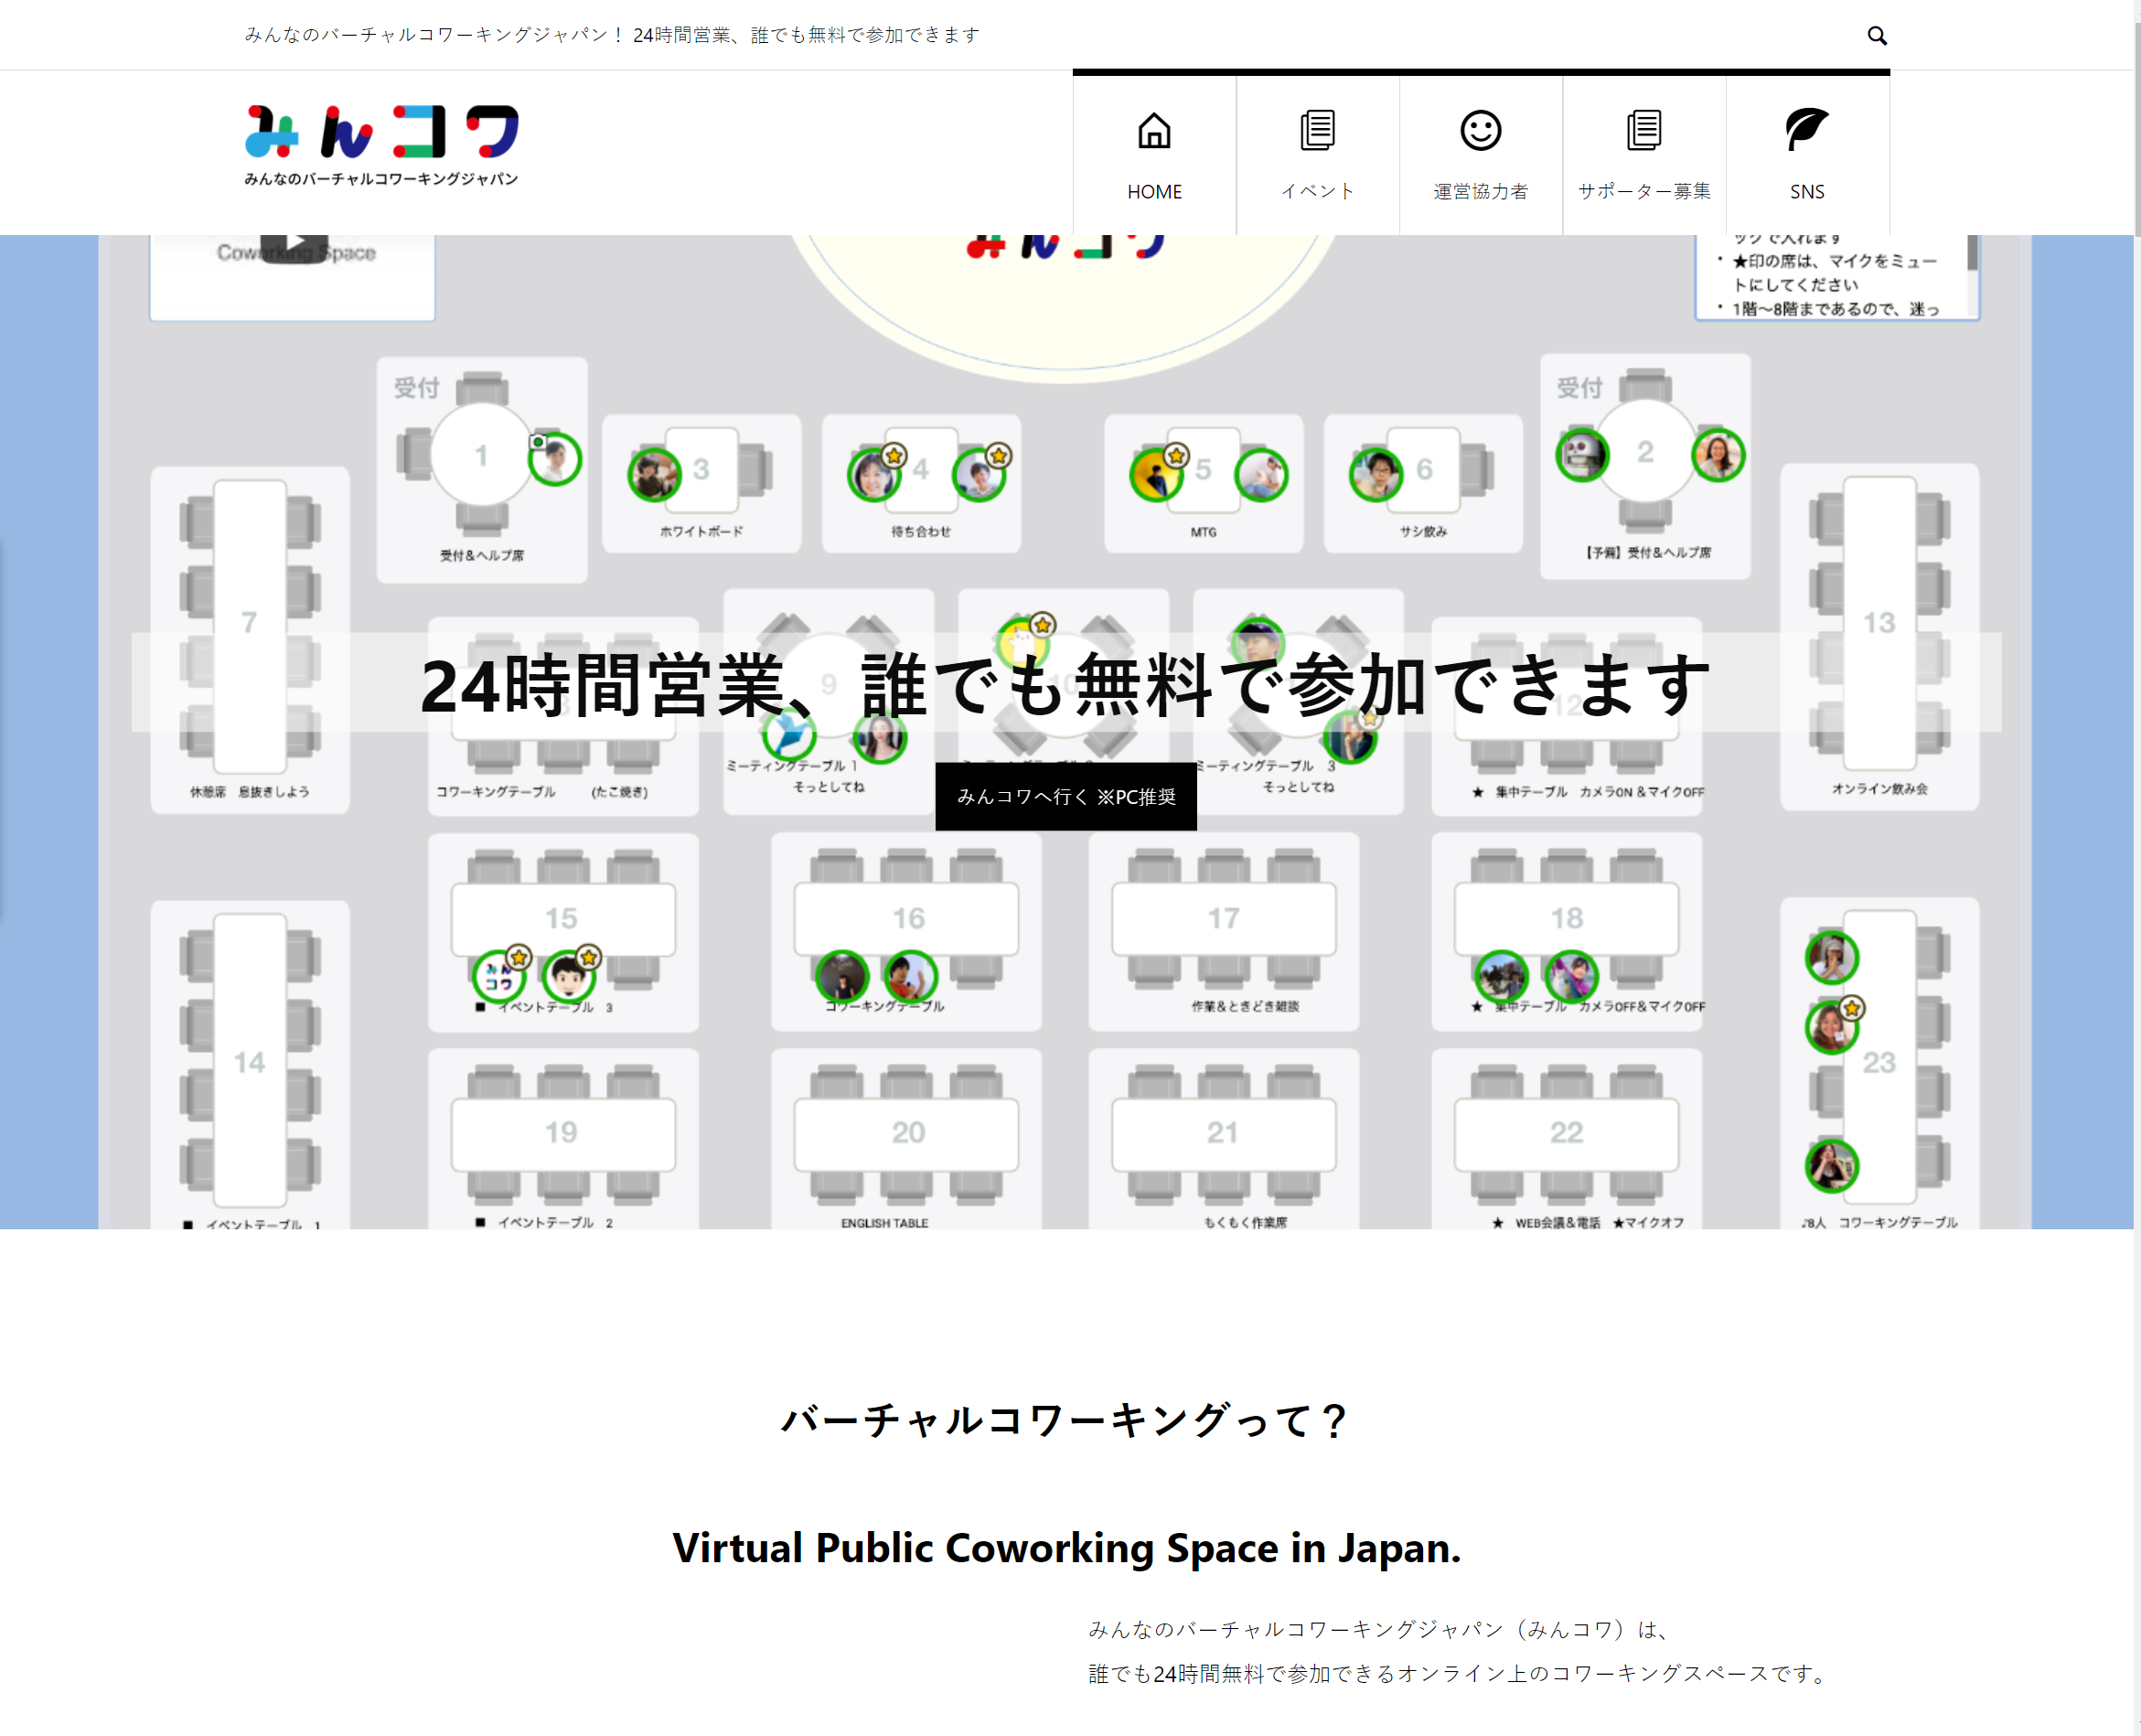
Task: Click the cartoon face avatar at table 15
Action: [569, 976]
